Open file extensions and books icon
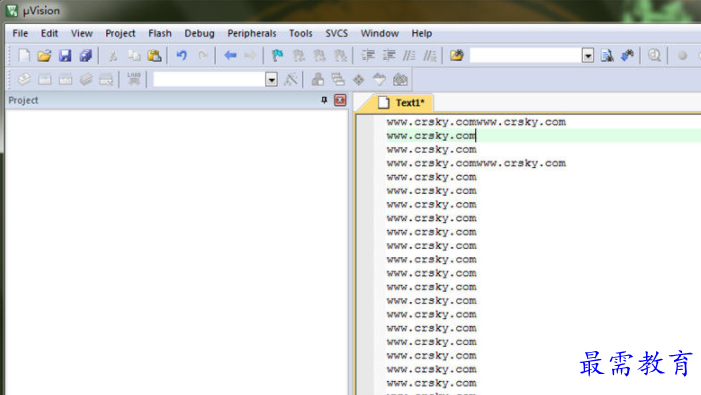701x395 pixels. point(318,80)
